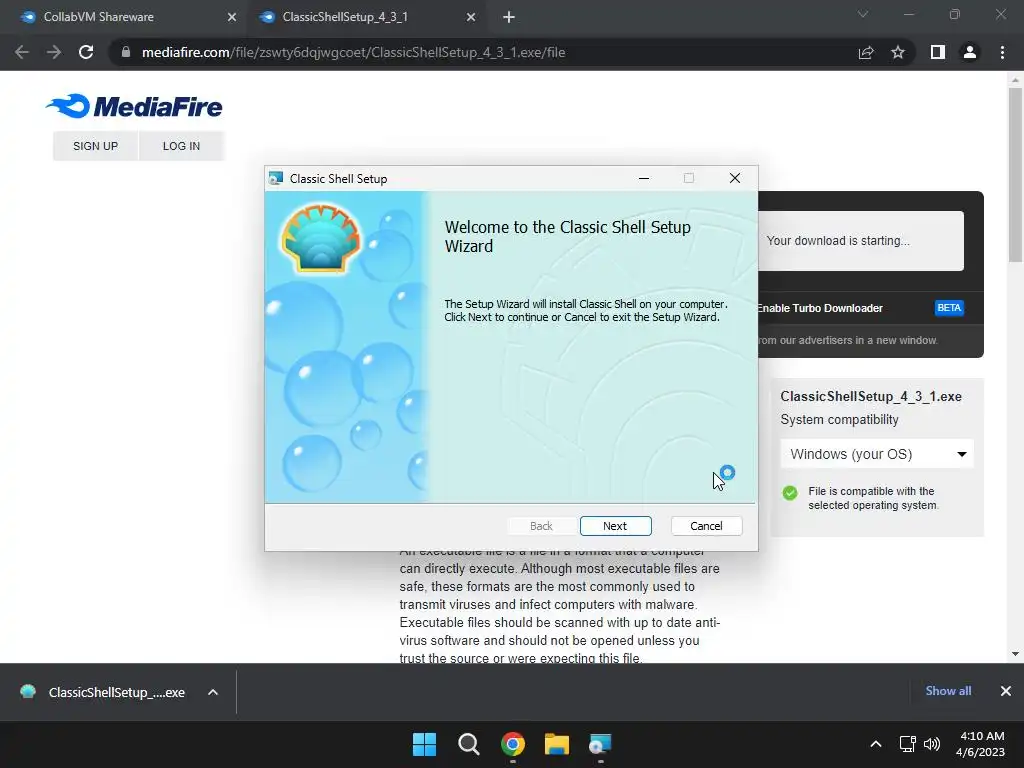Image resolution: width=1024 pixels, height=768 pixels.
Task: Open the SIGN UP page
Action: tap(95, 146)
